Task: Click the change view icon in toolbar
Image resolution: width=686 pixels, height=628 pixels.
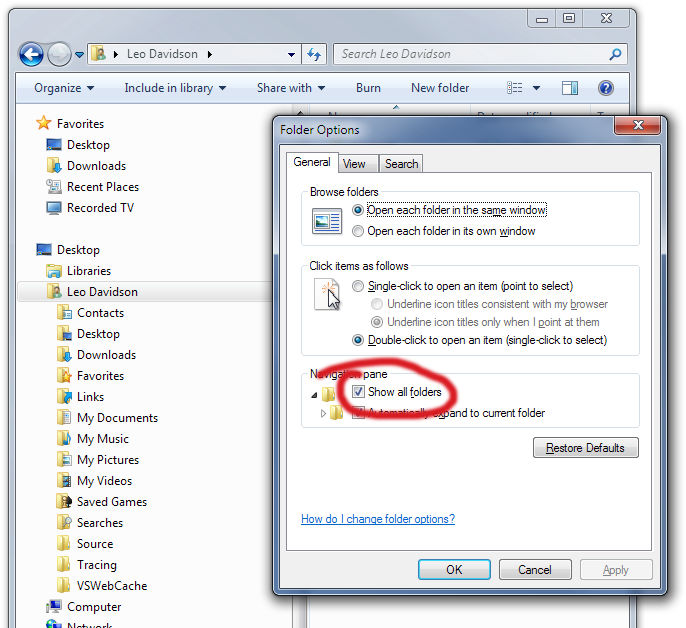Action: (514, 88)
